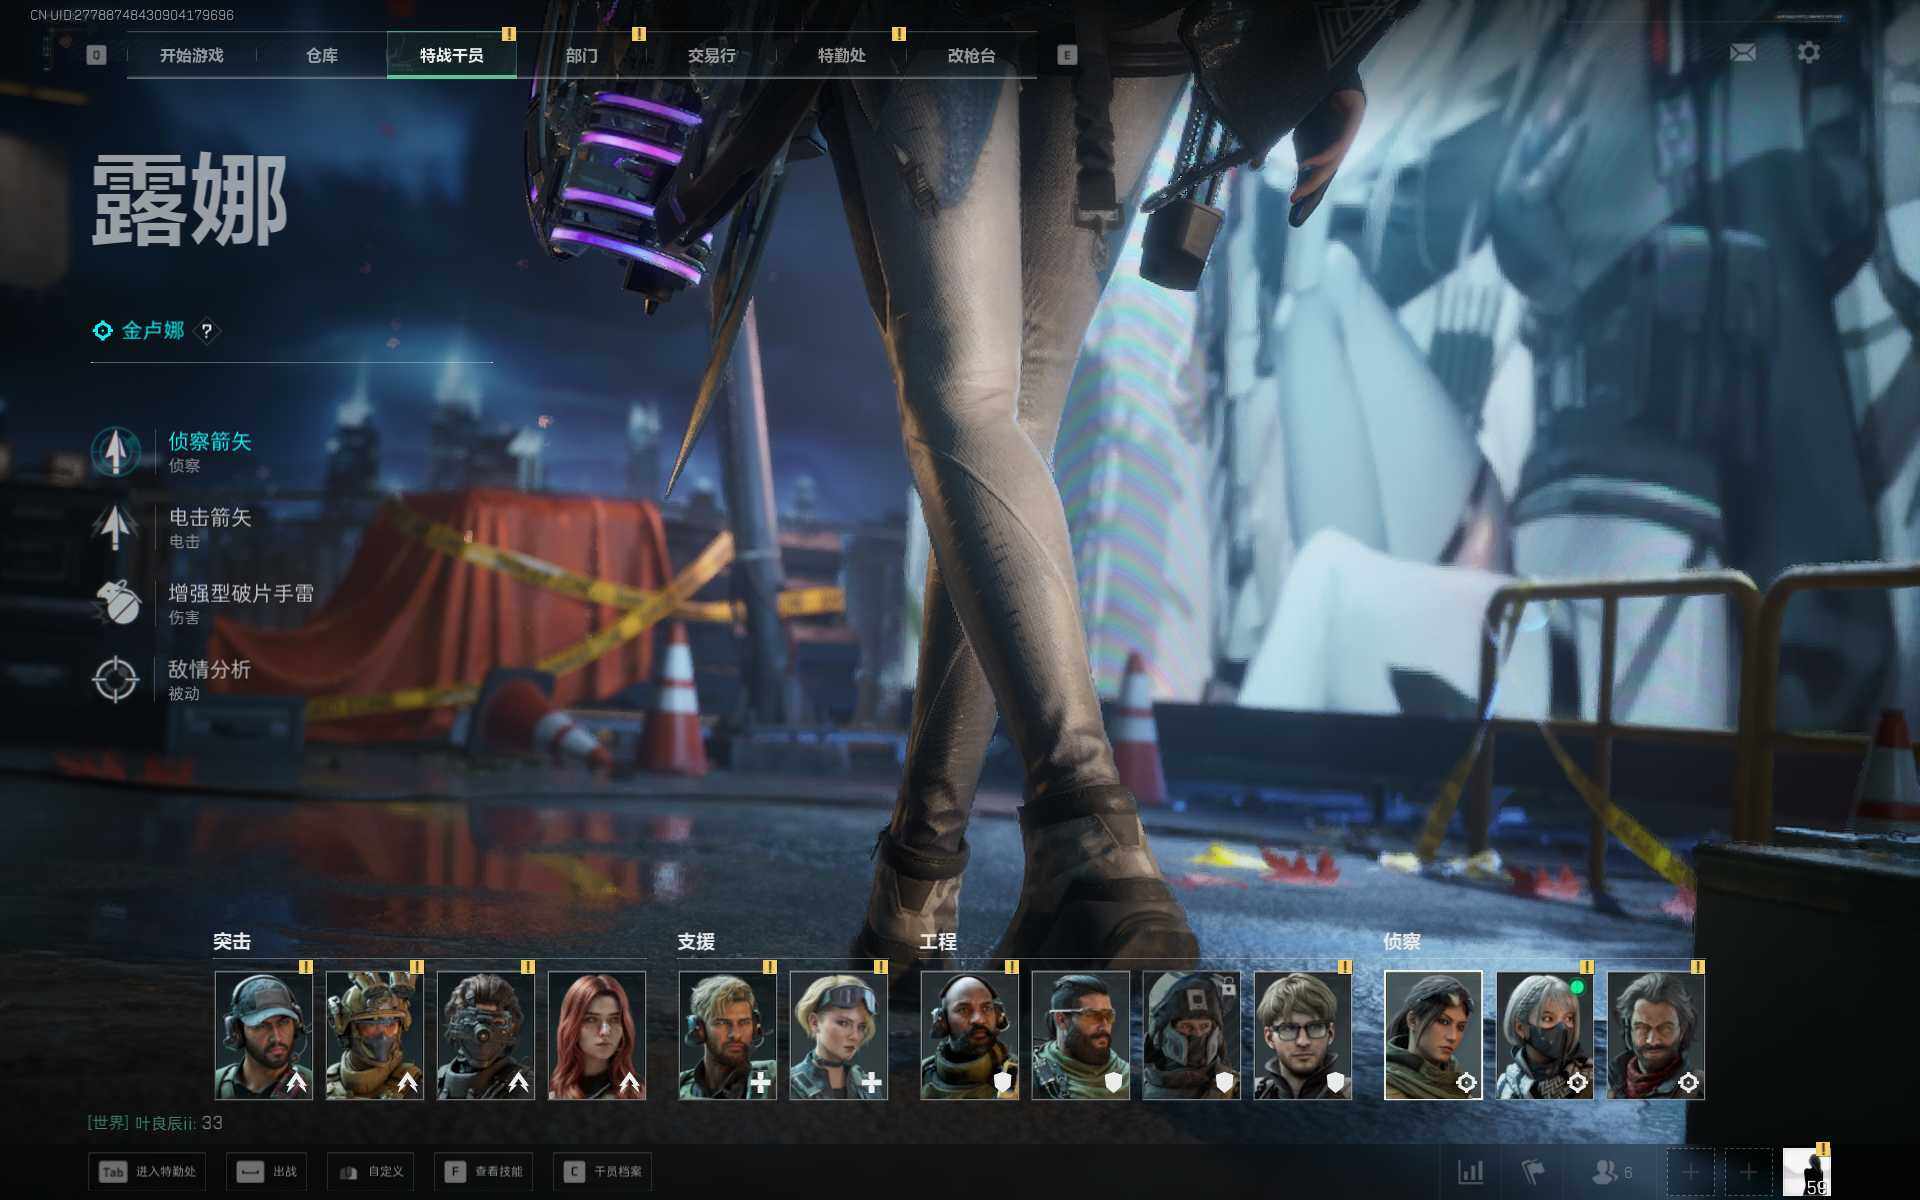Switch to the 仓库 tab
This screenshot has height=1200, width=1920.
pyautogui.click(x=321, y=55)
